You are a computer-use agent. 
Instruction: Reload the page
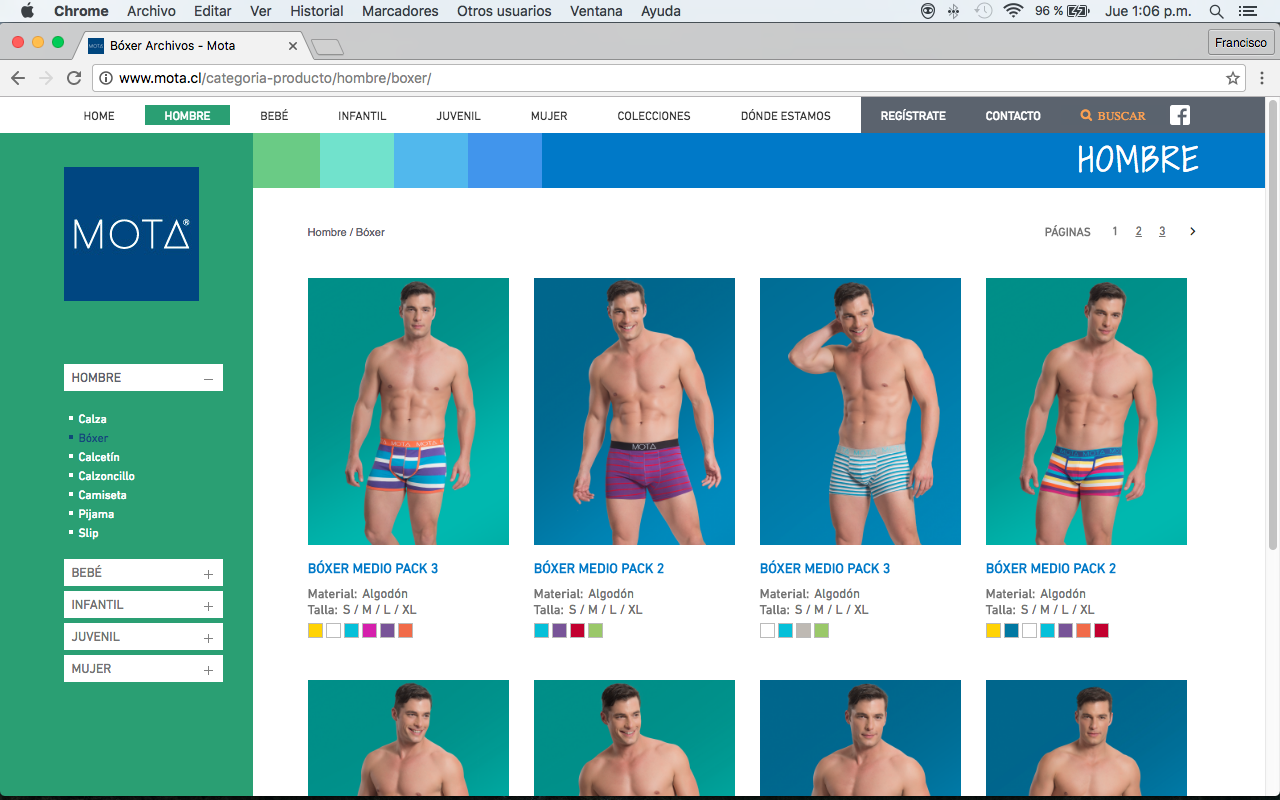pos(74,78)
